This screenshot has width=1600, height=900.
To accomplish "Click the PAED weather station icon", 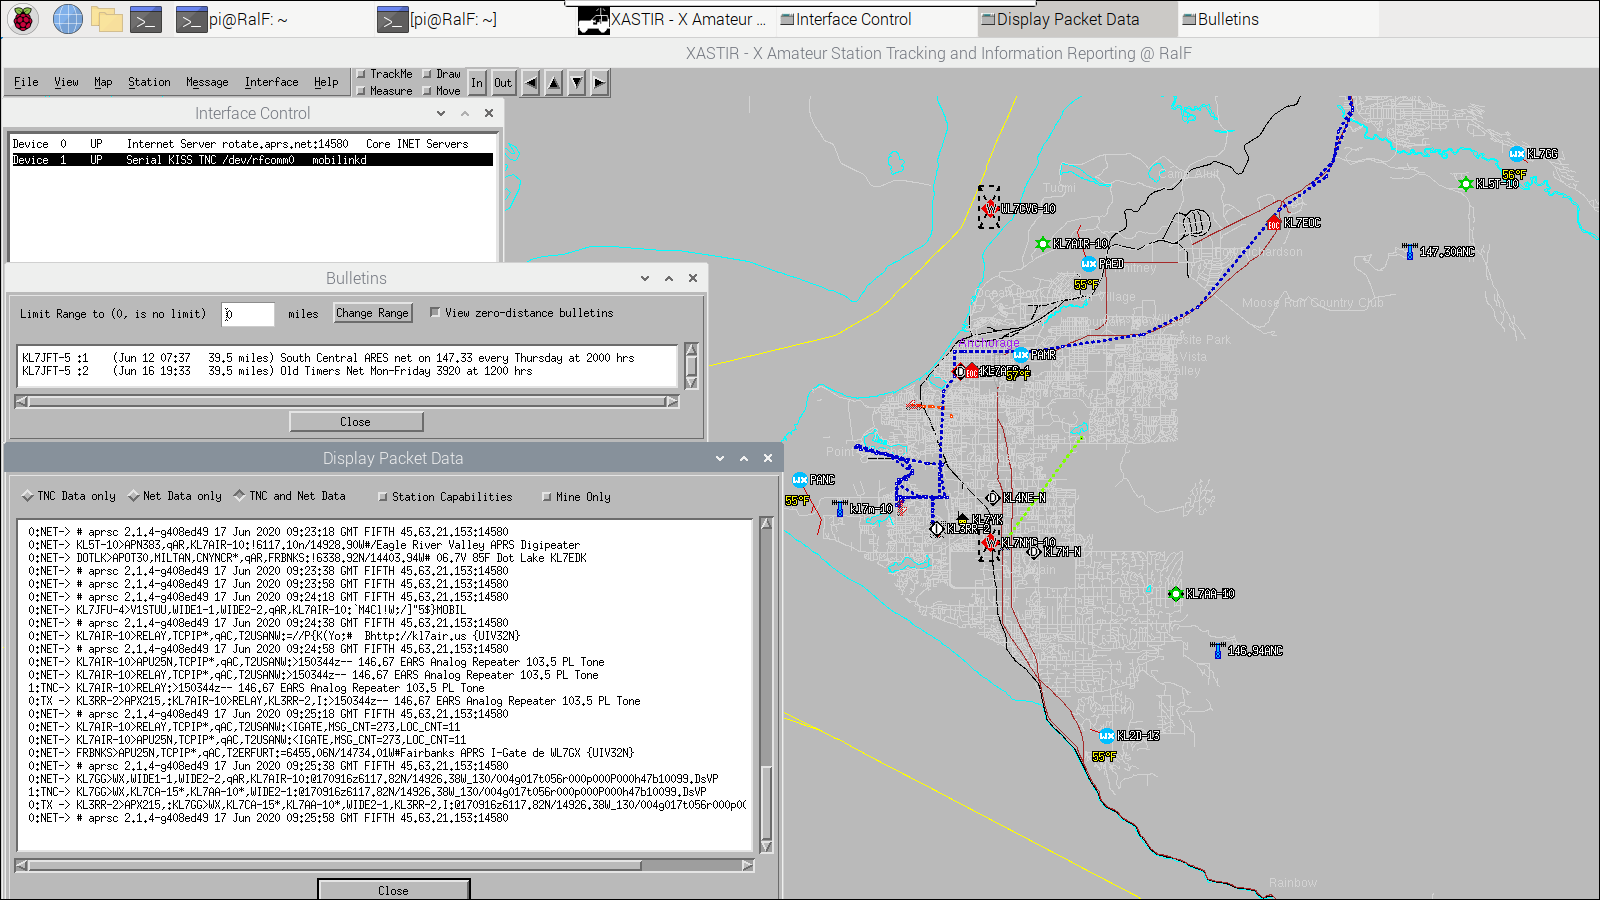I will click(1089, 264).
